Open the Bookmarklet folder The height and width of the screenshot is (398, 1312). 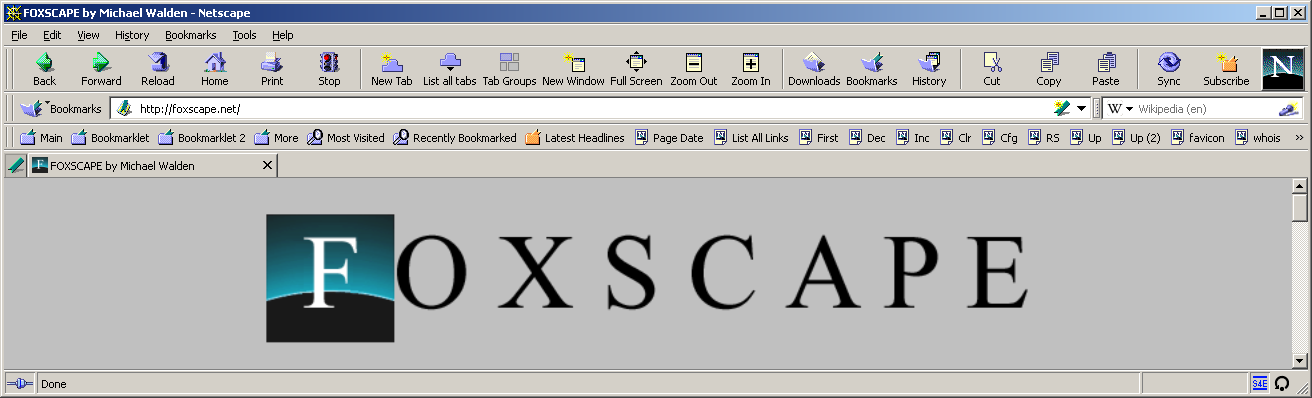coord(109,138)
